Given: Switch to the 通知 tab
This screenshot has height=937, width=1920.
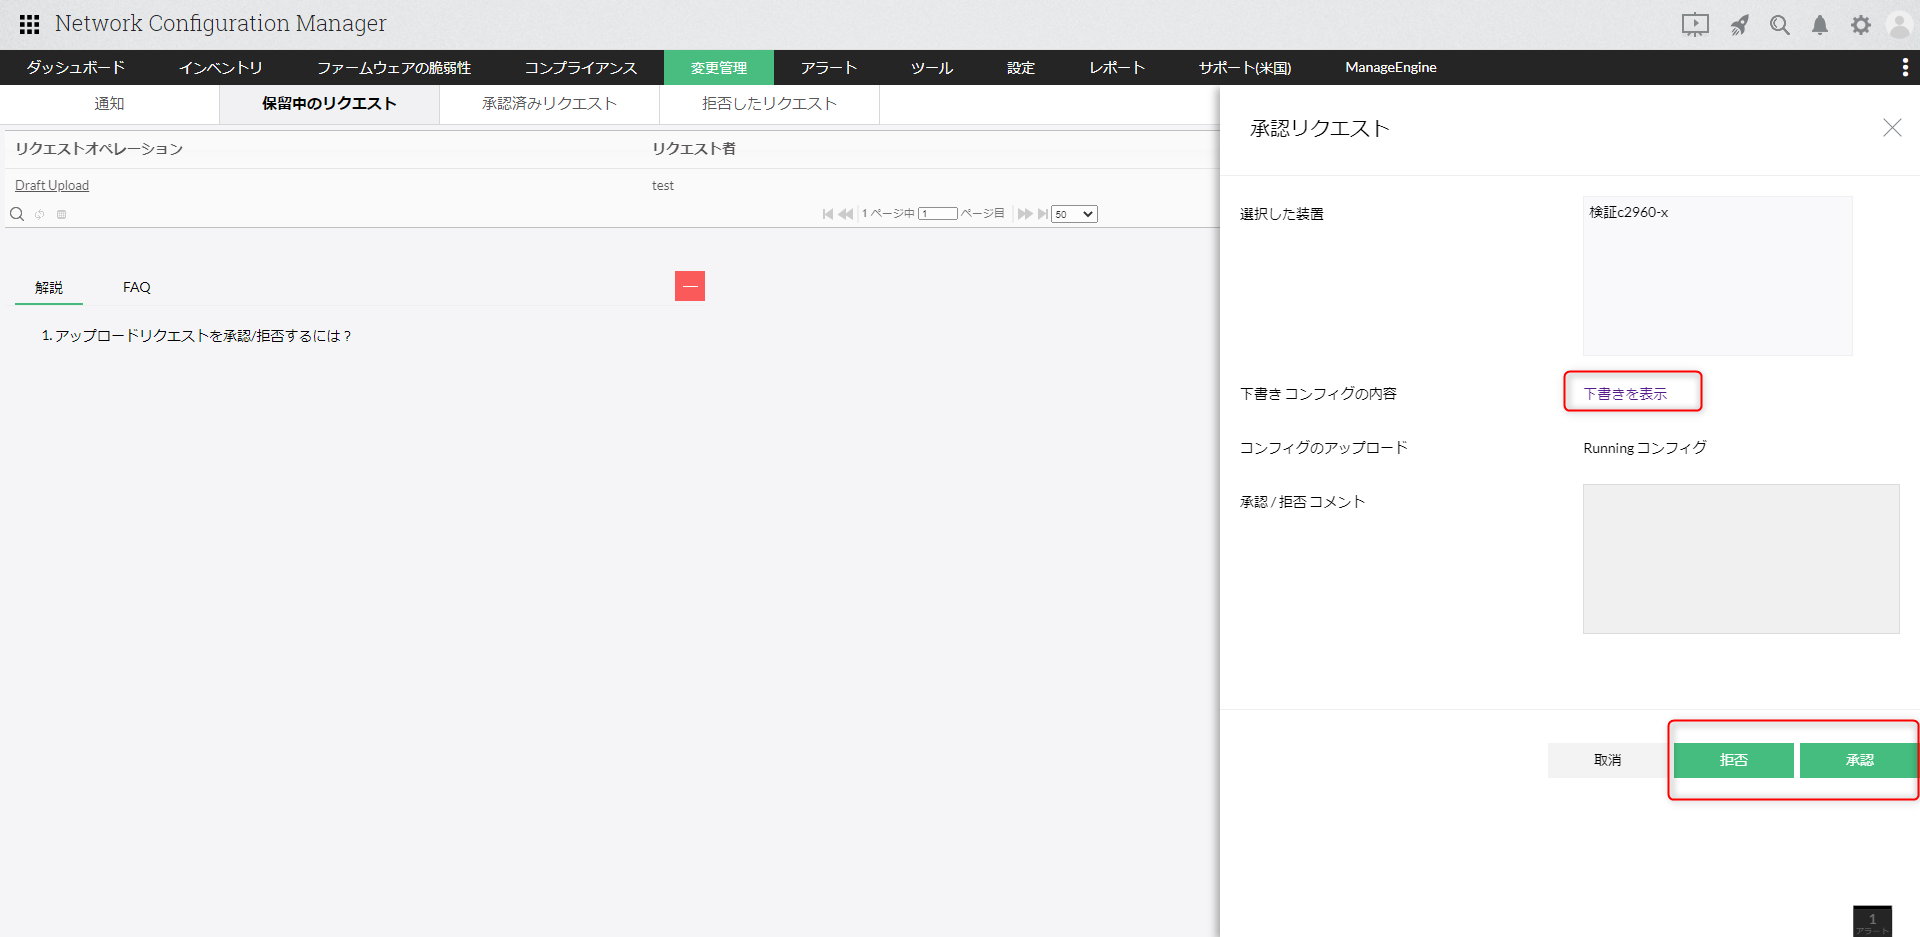Looking at the screenshot, I should click(110, 104).
